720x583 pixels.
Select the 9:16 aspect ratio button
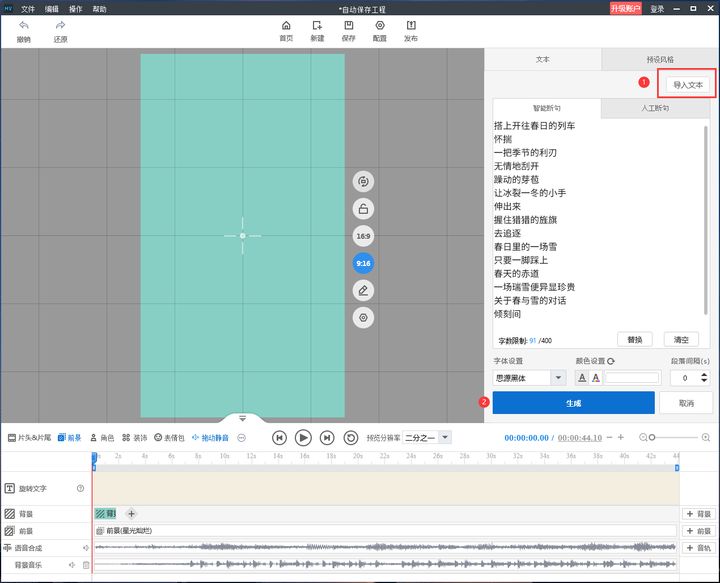(x=363, y=263)
